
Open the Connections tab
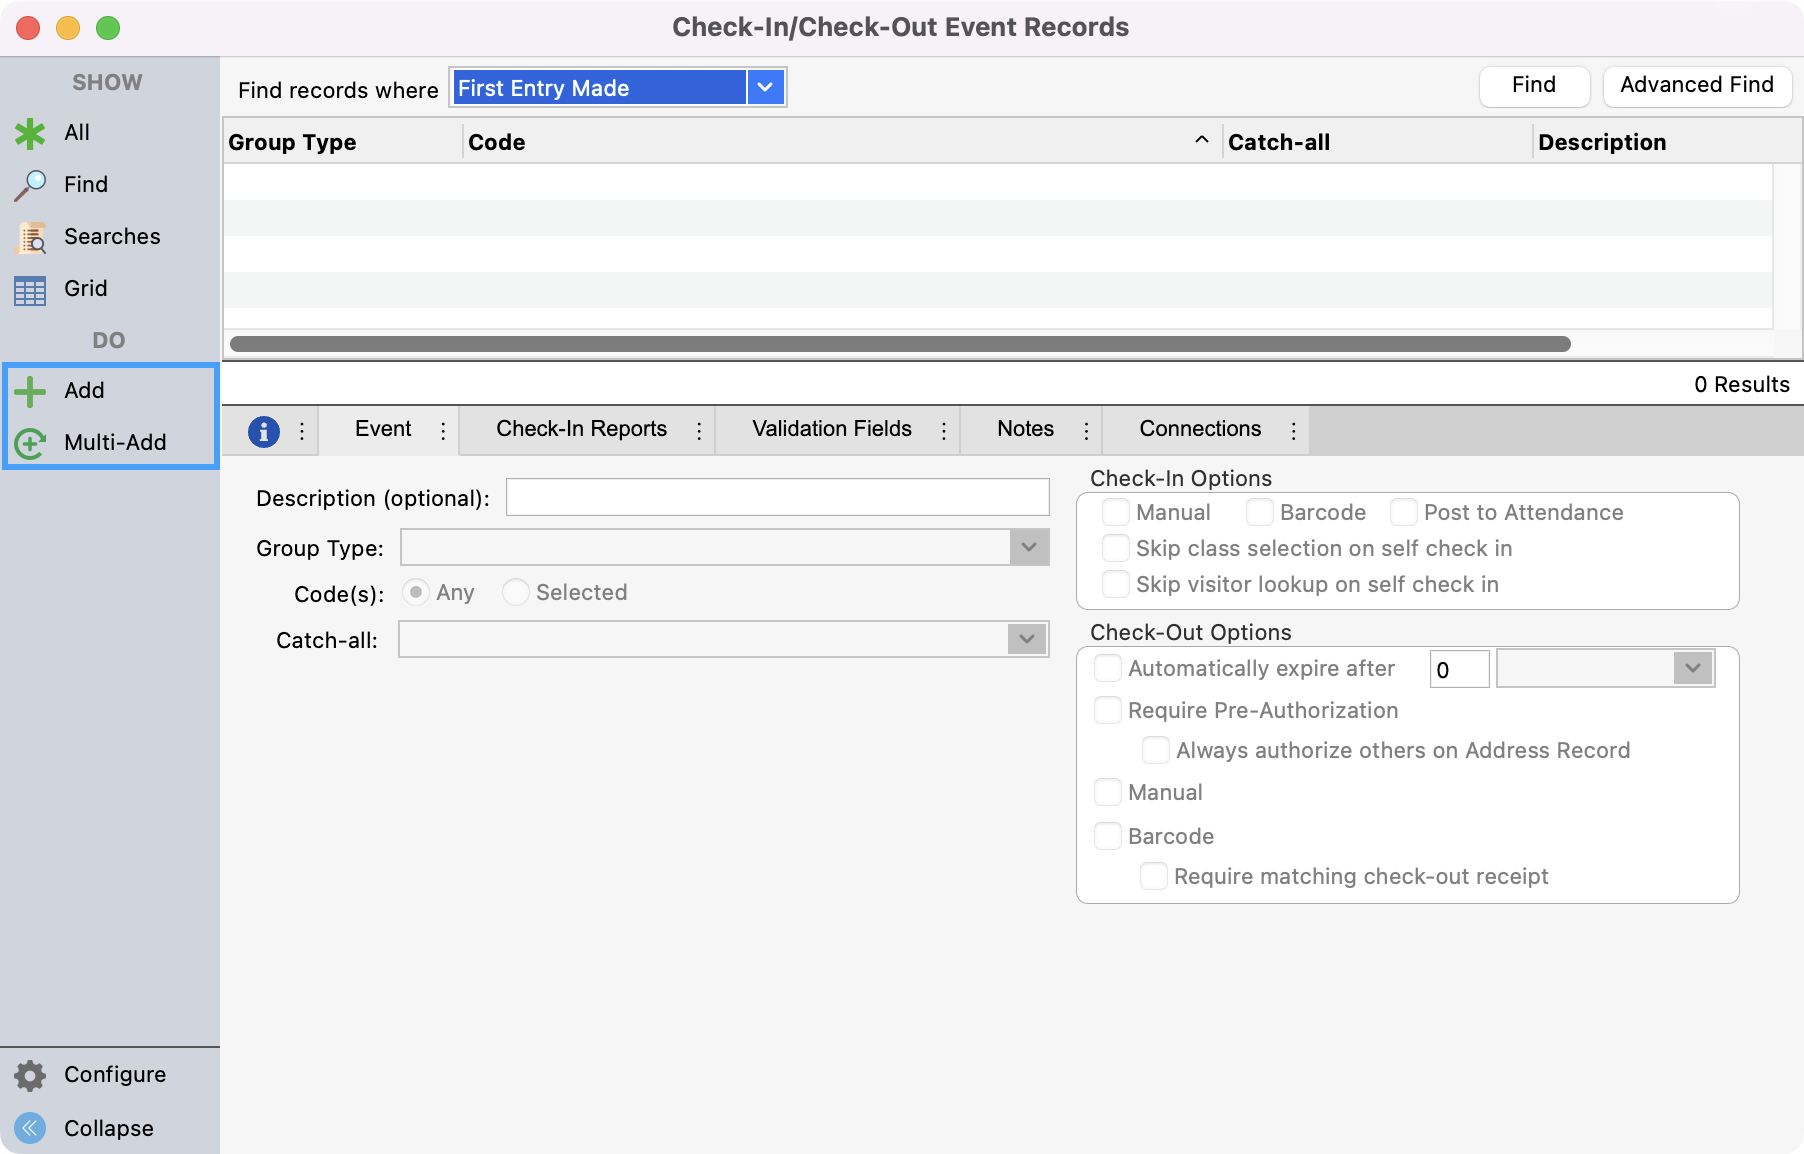point(1199,429)
